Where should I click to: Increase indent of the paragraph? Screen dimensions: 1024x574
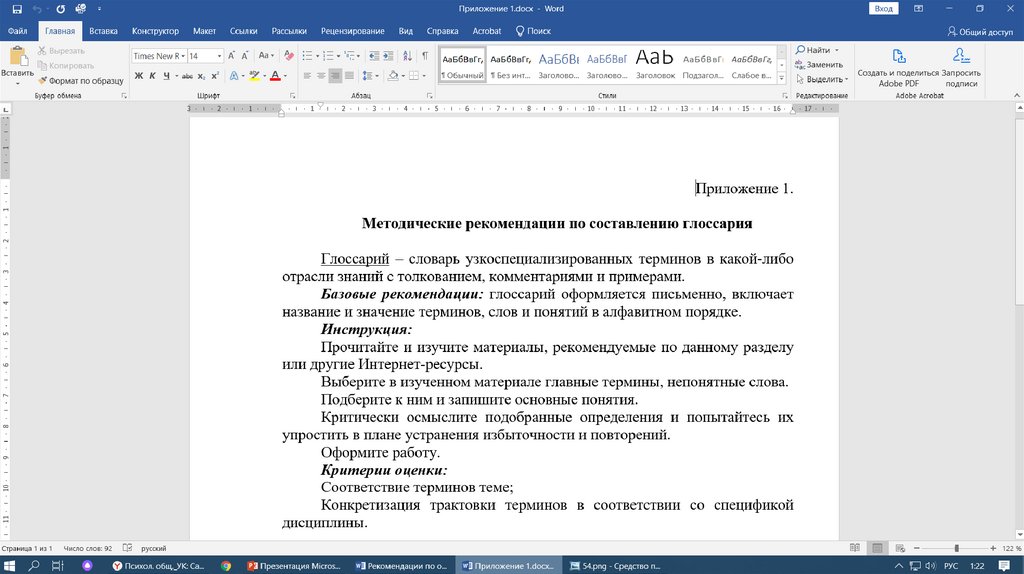[x=388, y=56]
